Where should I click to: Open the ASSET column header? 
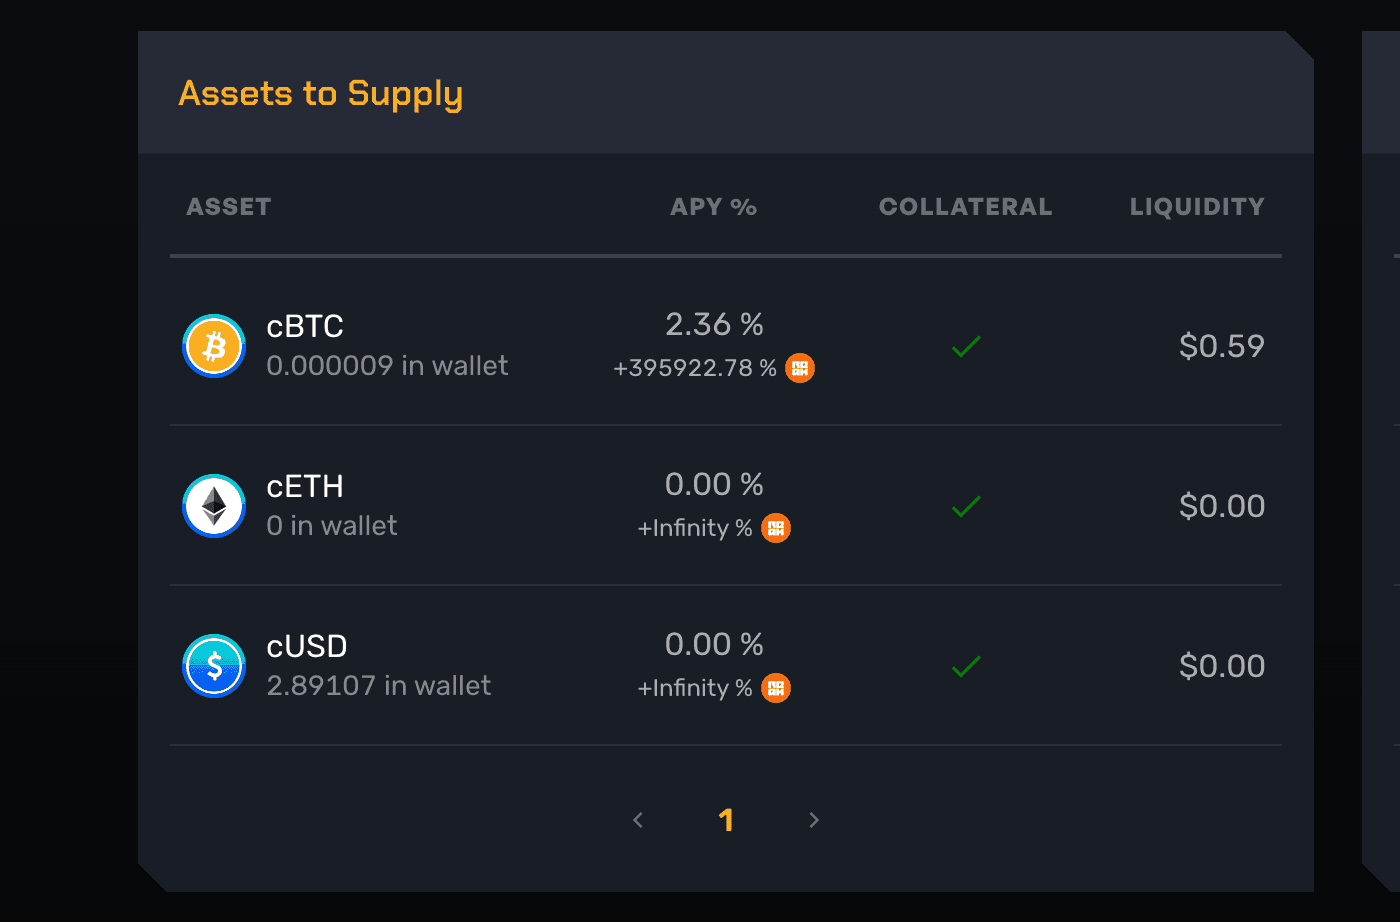[x=228, y=206]
